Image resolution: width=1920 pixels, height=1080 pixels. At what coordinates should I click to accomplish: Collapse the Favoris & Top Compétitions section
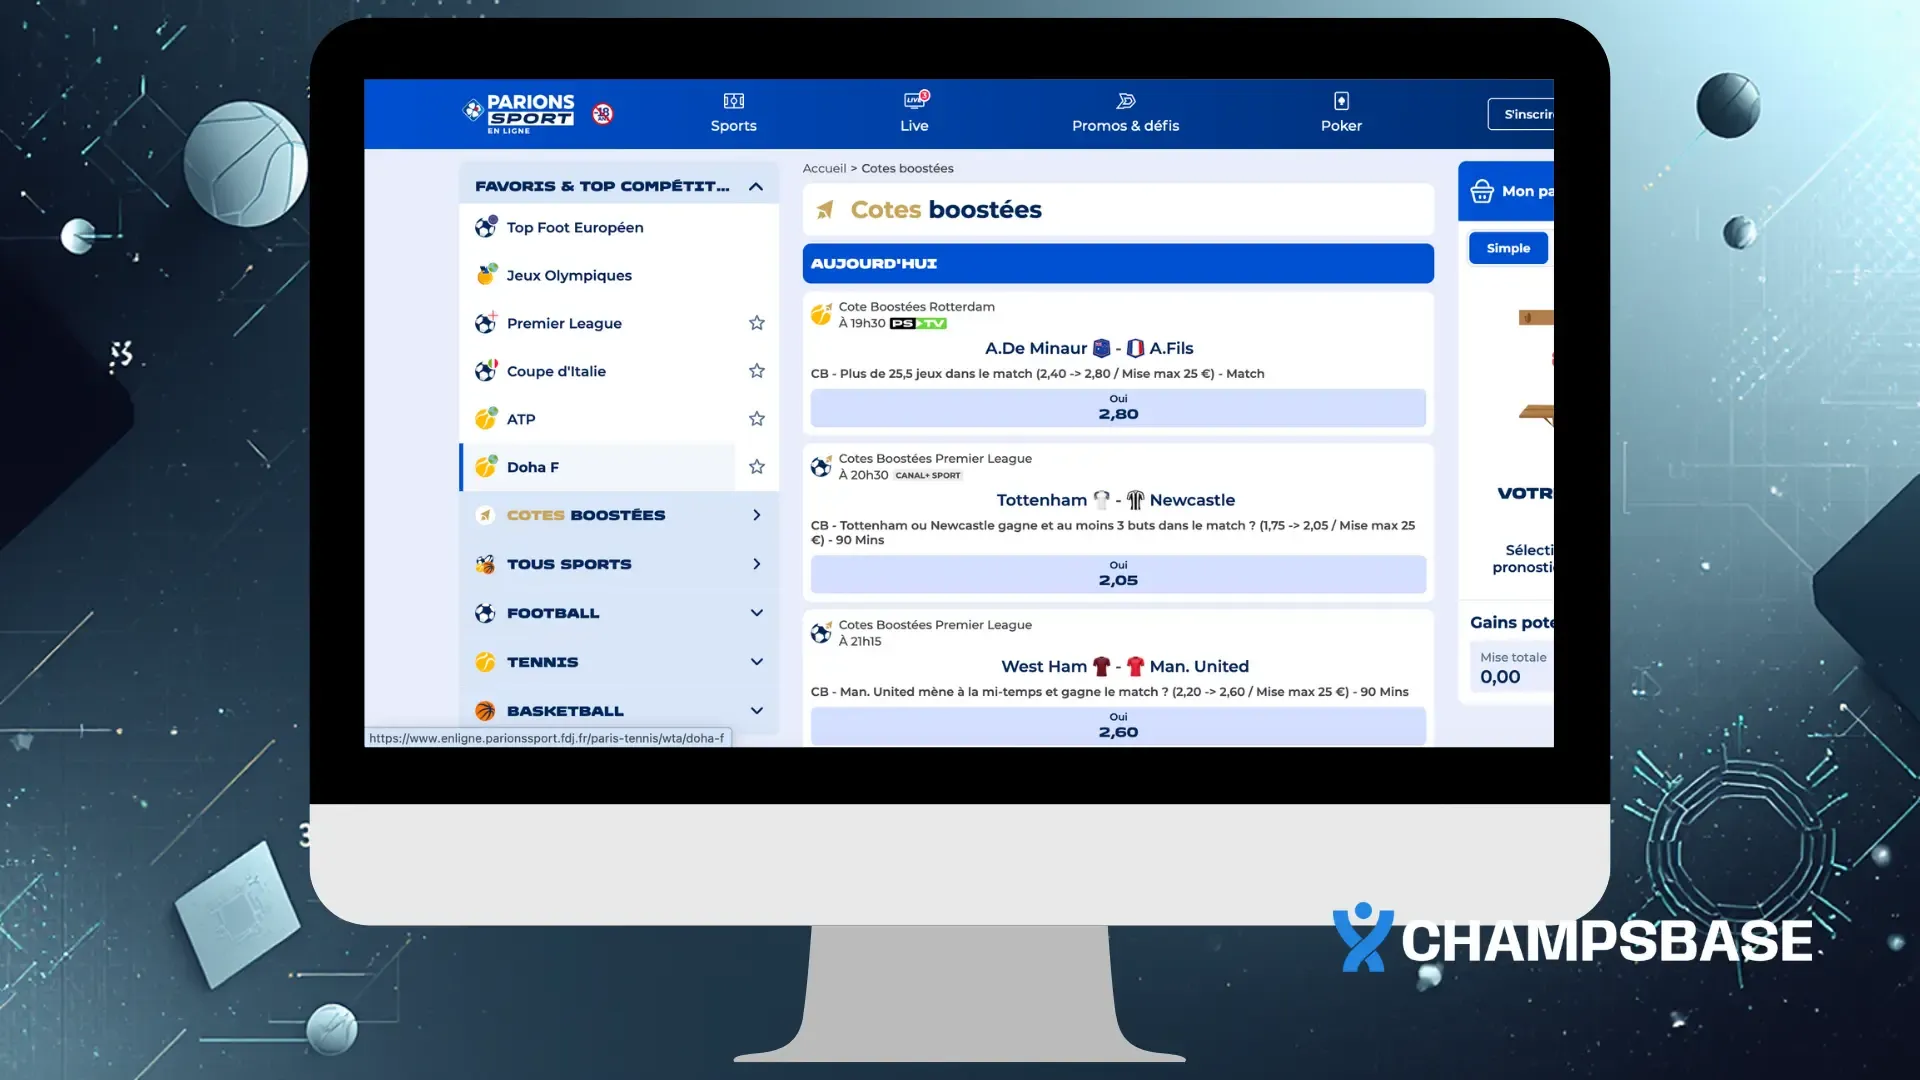(756, 187)
